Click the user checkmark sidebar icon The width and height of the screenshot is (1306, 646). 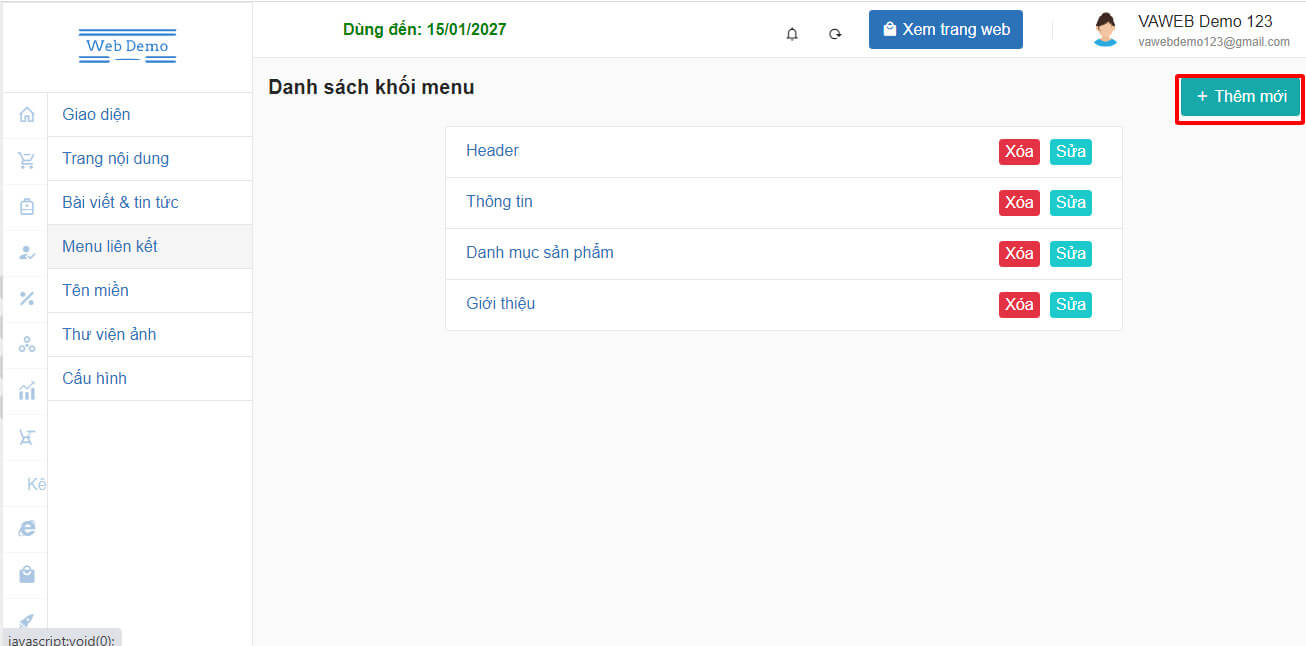(x=27, y=253)
